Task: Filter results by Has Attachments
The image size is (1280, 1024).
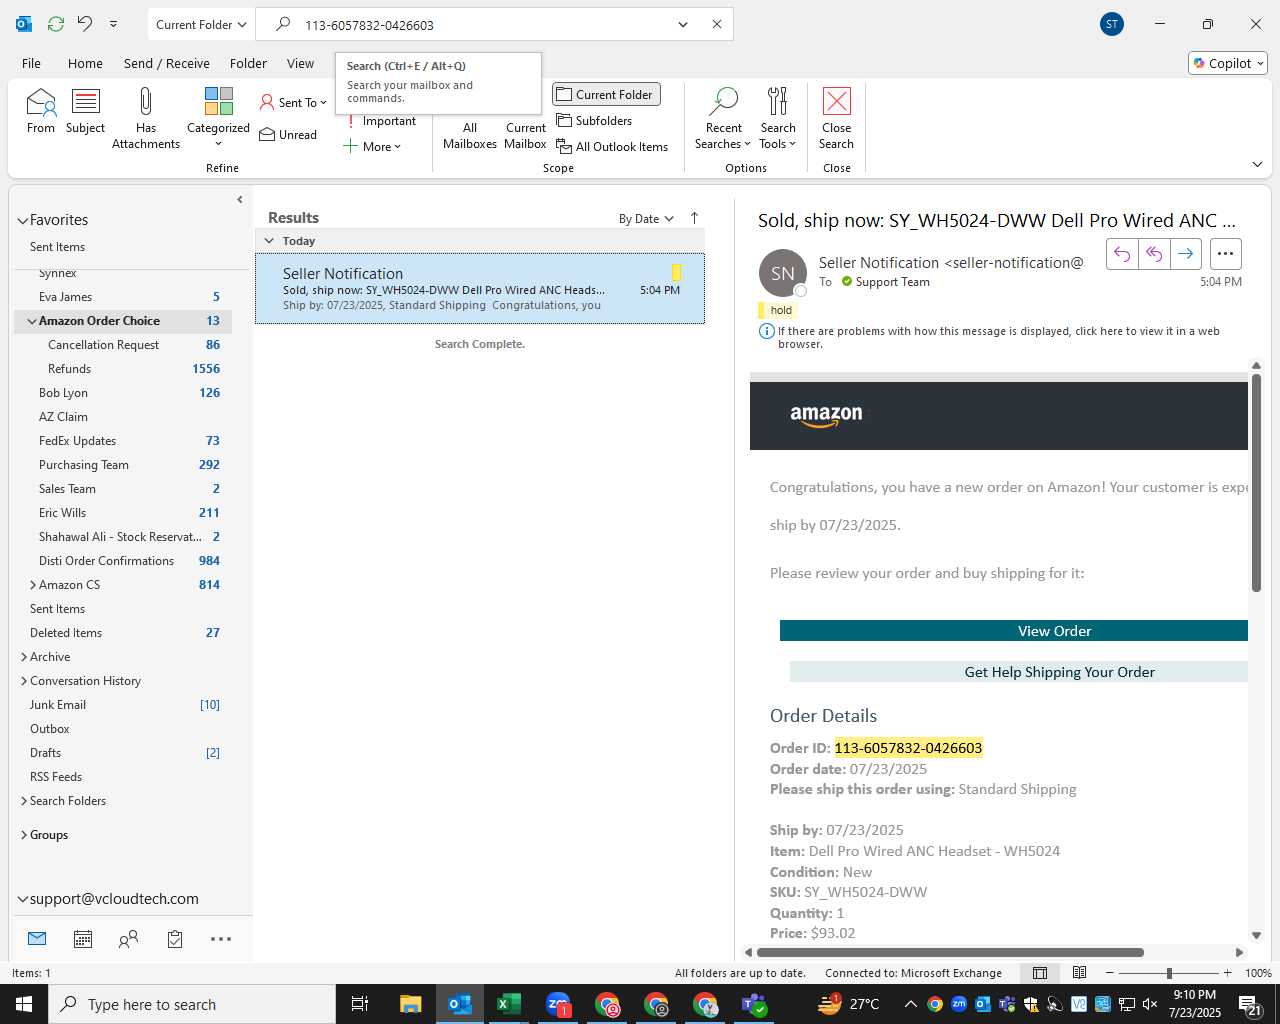Action: pyautogui.click(x=146, y=117)
